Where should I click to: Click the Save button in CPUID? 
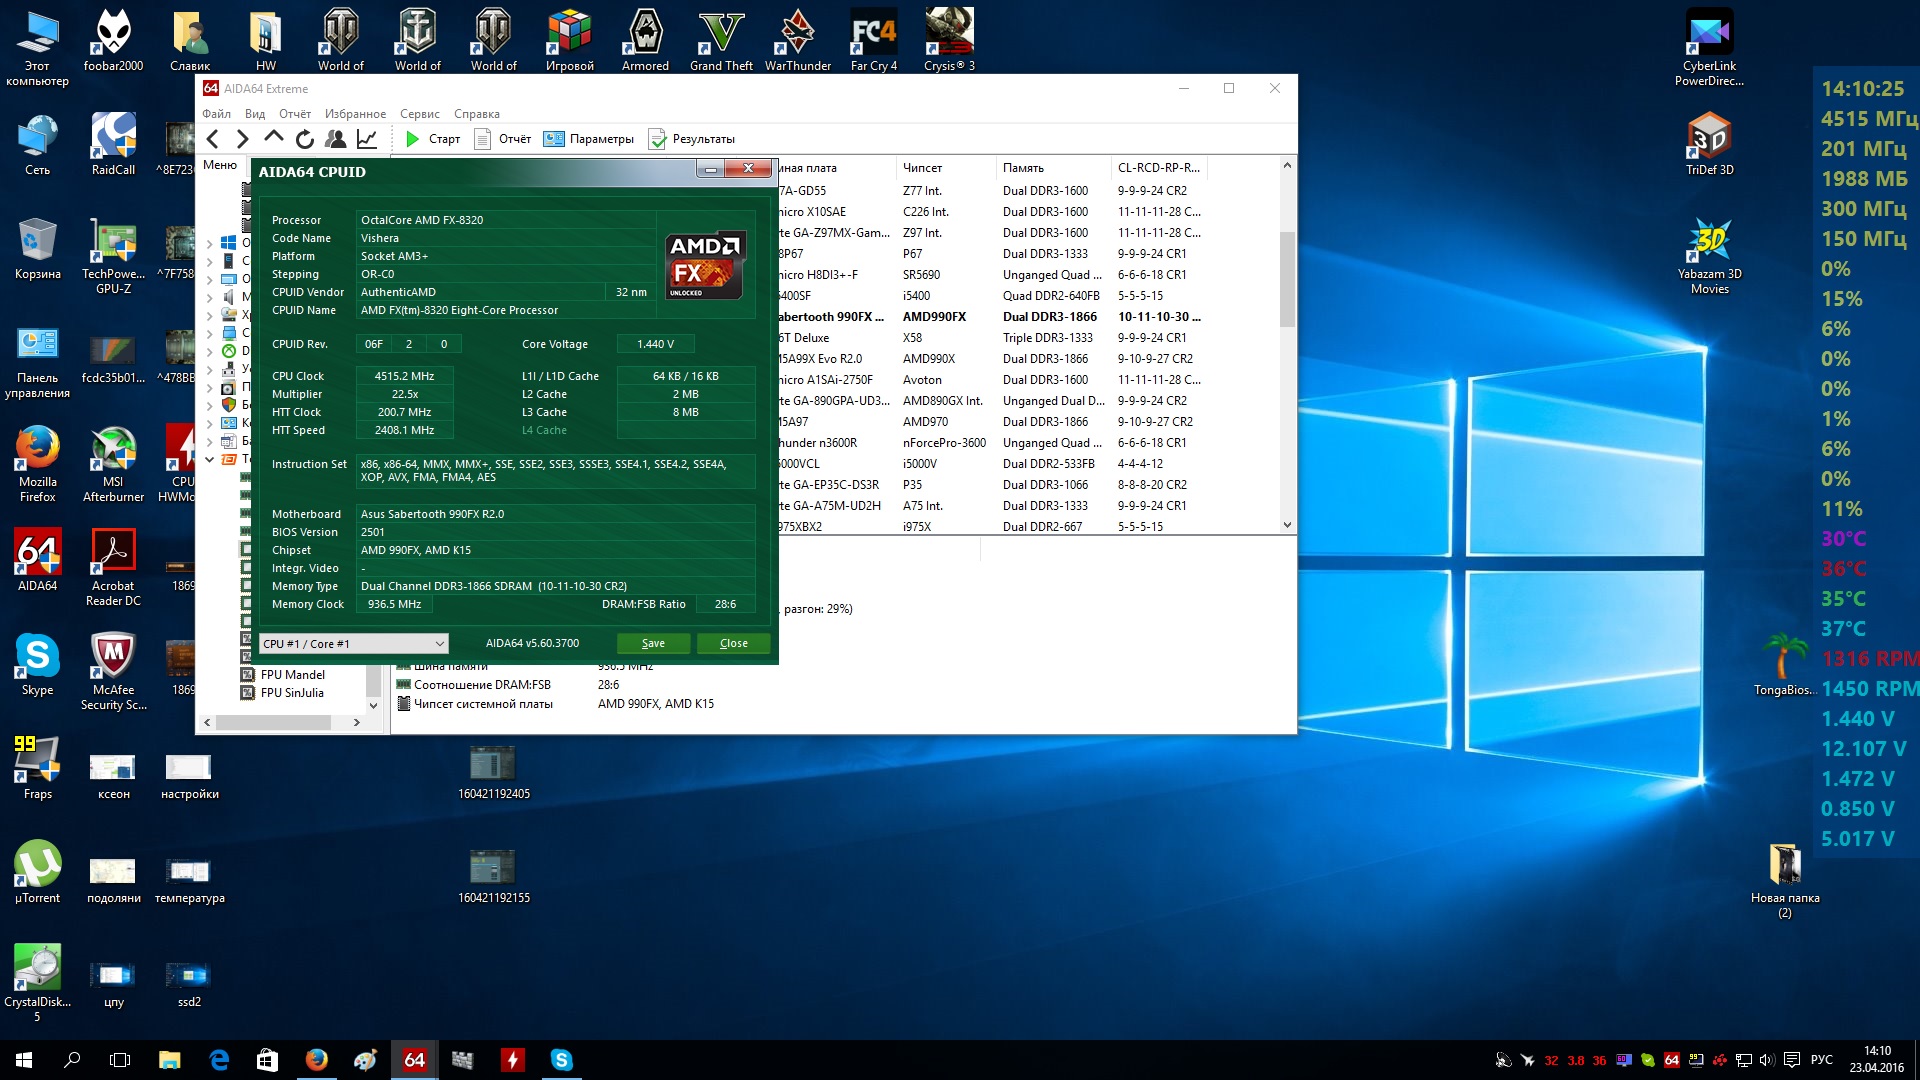point(653,643)
